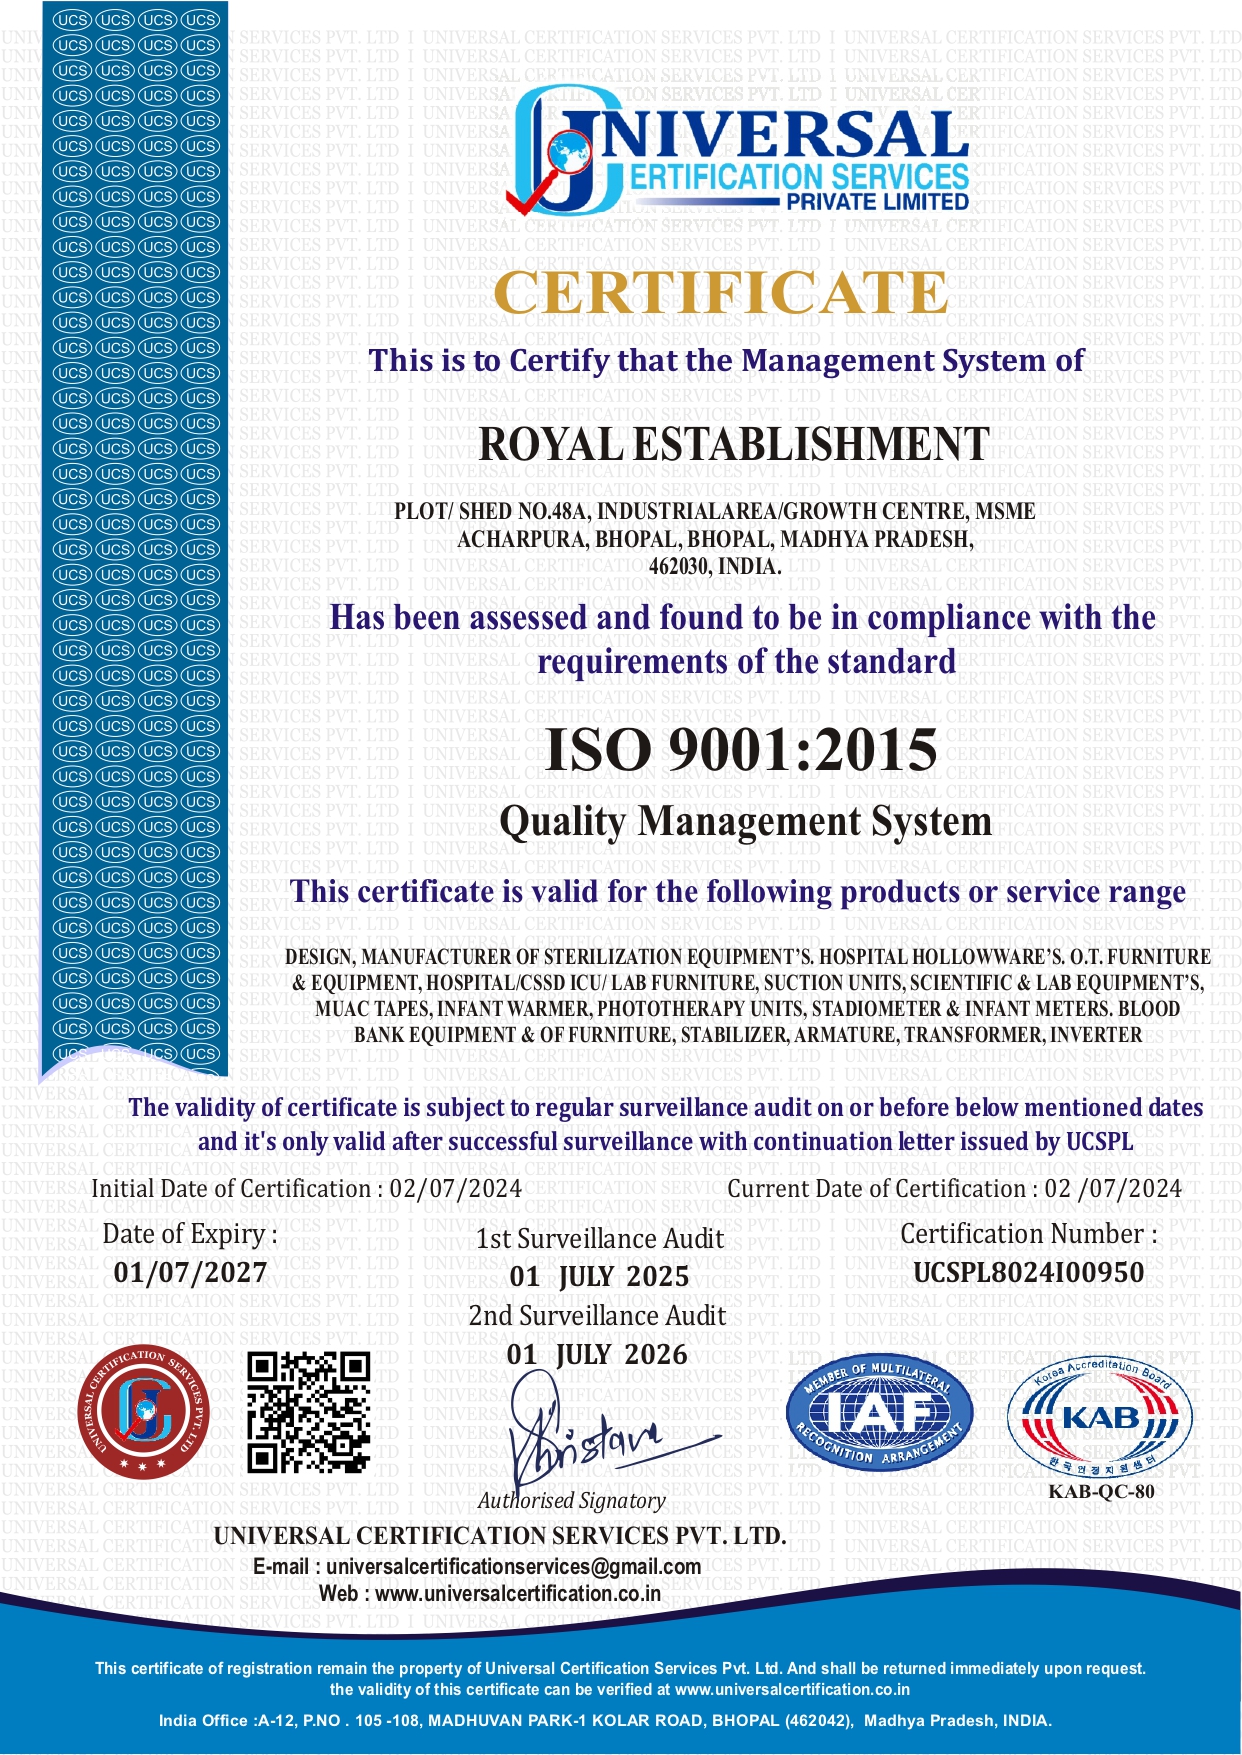
Task: Click the India Office address in the footer
Action: [605, 1721]
